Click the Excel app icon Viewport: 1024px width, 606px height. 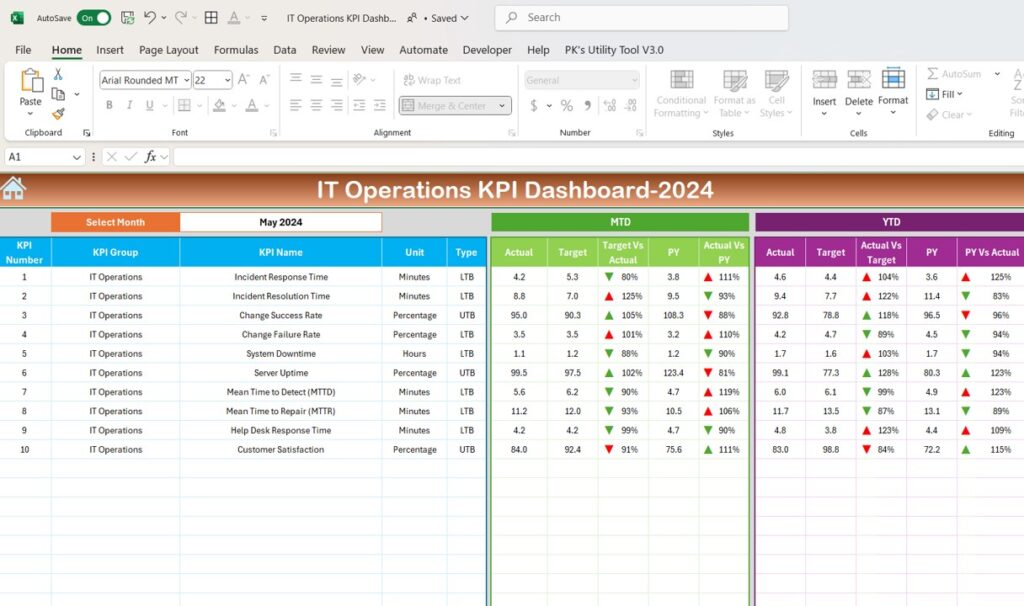17,18
